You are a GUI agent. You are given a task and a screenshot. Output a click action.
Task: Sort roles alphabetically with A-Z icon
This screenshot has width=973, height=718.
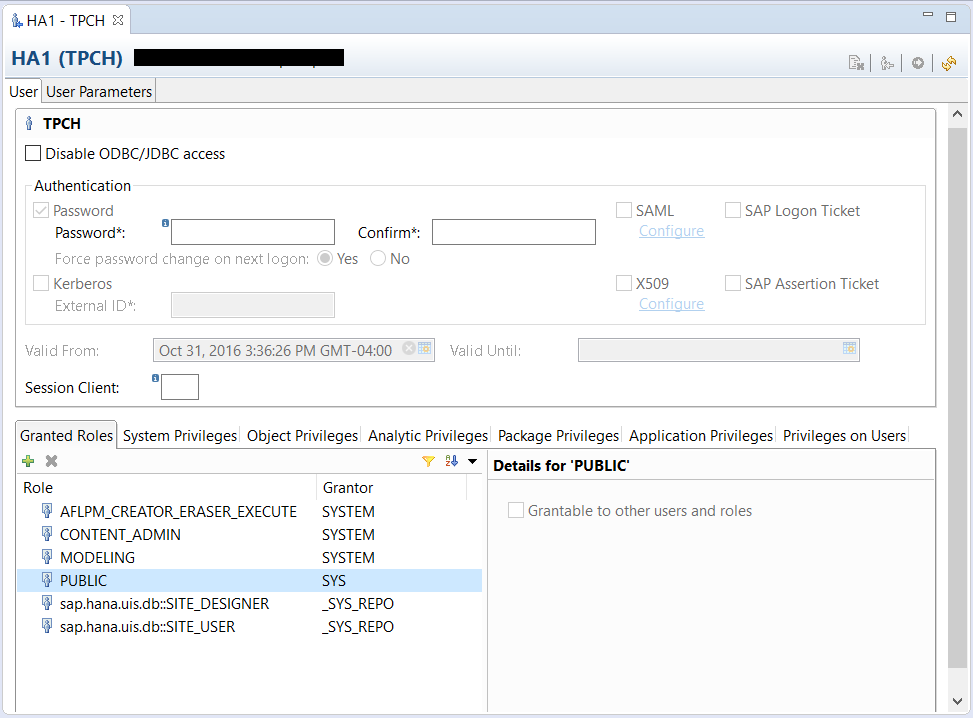pyautogui.click(x=451, y=461)
